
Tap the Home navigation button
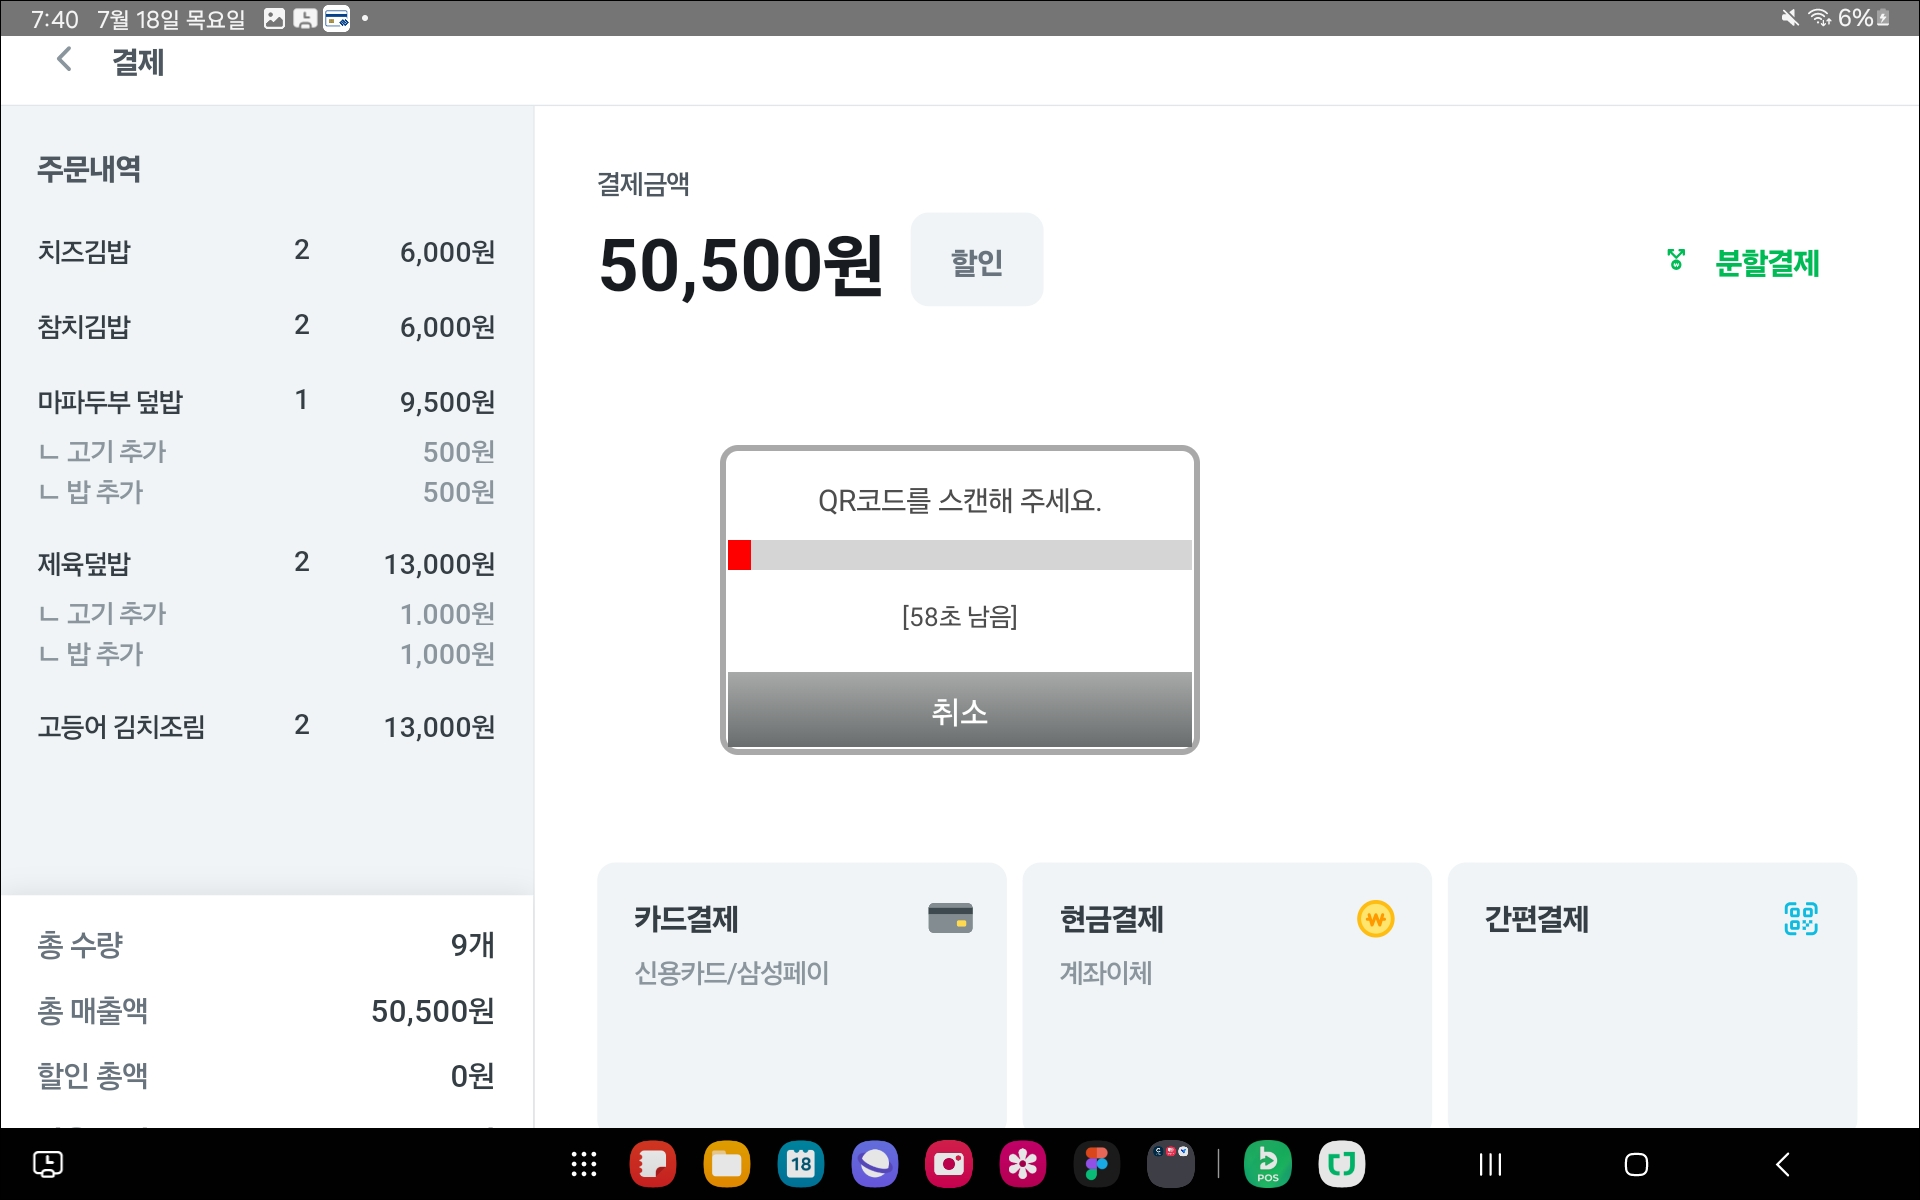coord(1636,1164)
